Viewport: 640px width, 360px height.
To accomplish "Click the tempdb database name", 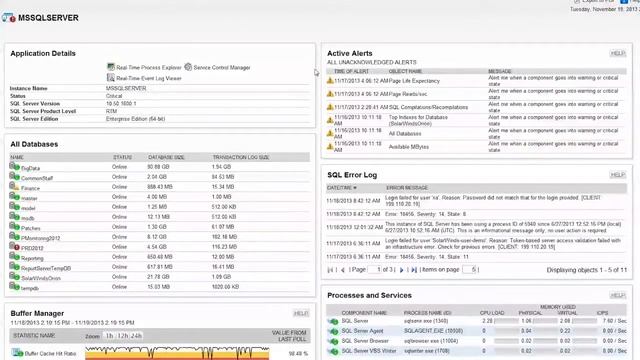I will tap(30, 288).
